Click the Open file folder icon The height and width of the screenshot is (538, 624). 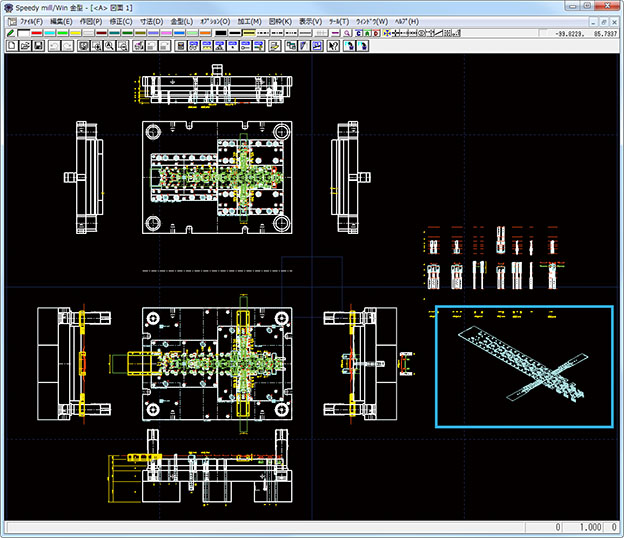tap(22, 46)
